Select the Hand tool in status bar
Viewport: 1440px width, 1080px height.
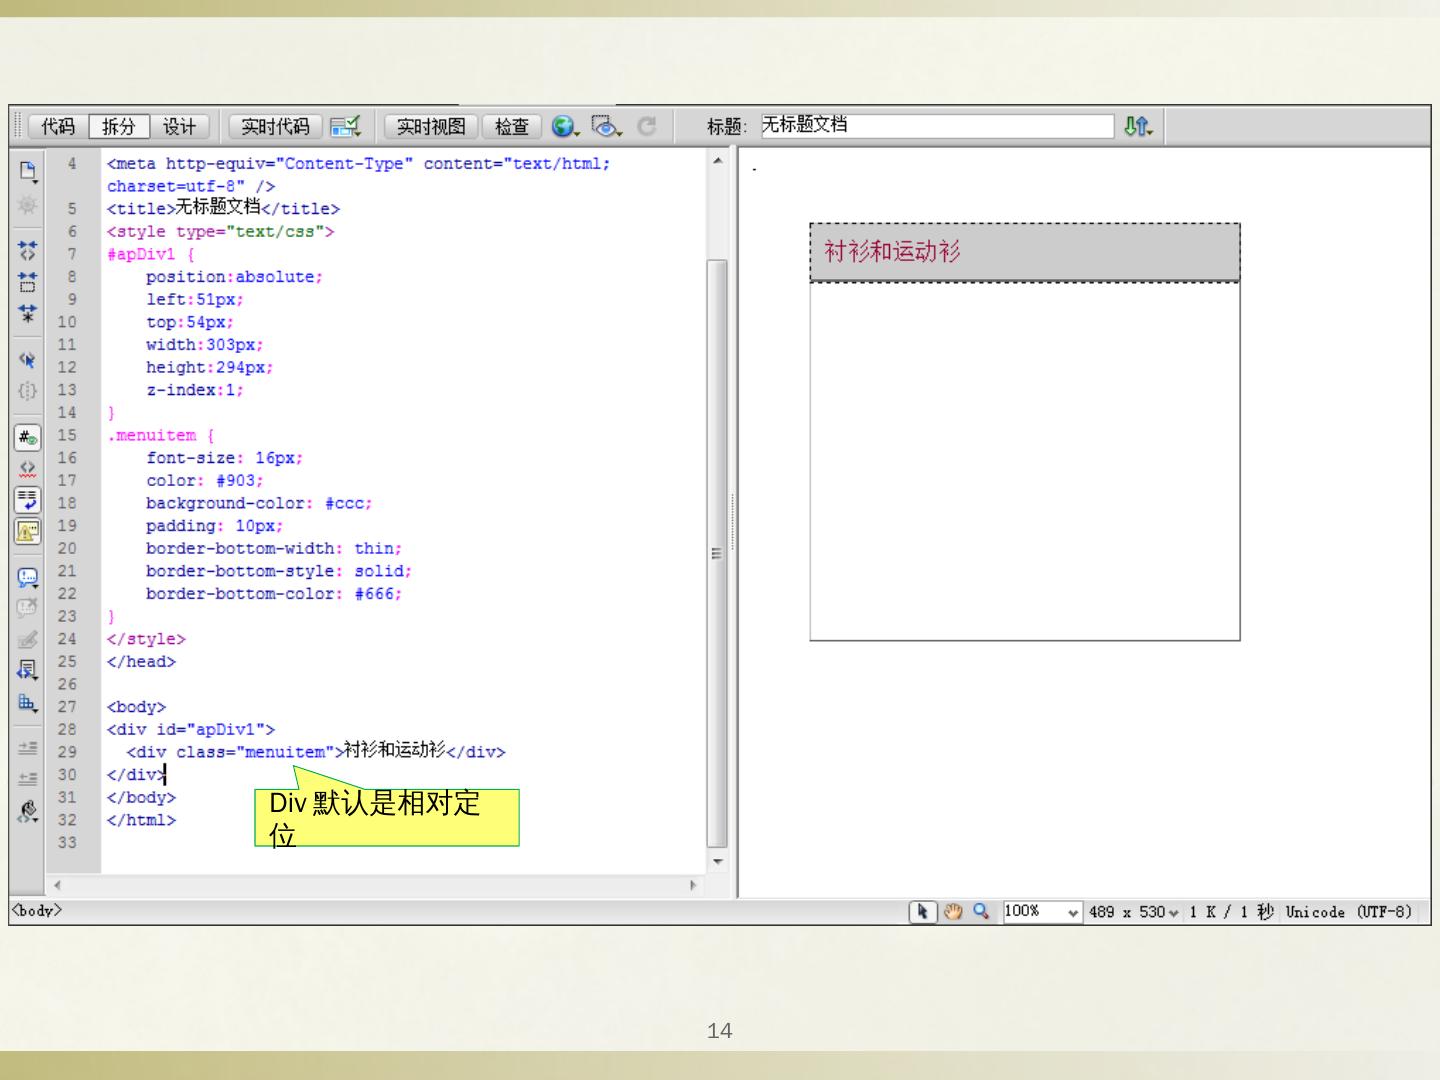(953, 911)
